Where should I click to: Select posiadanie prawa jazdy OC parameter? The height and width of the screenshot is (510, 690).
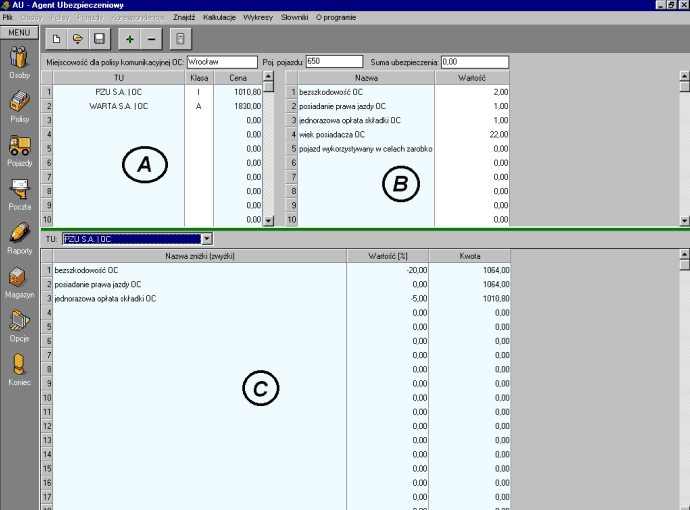pos(366,106)
